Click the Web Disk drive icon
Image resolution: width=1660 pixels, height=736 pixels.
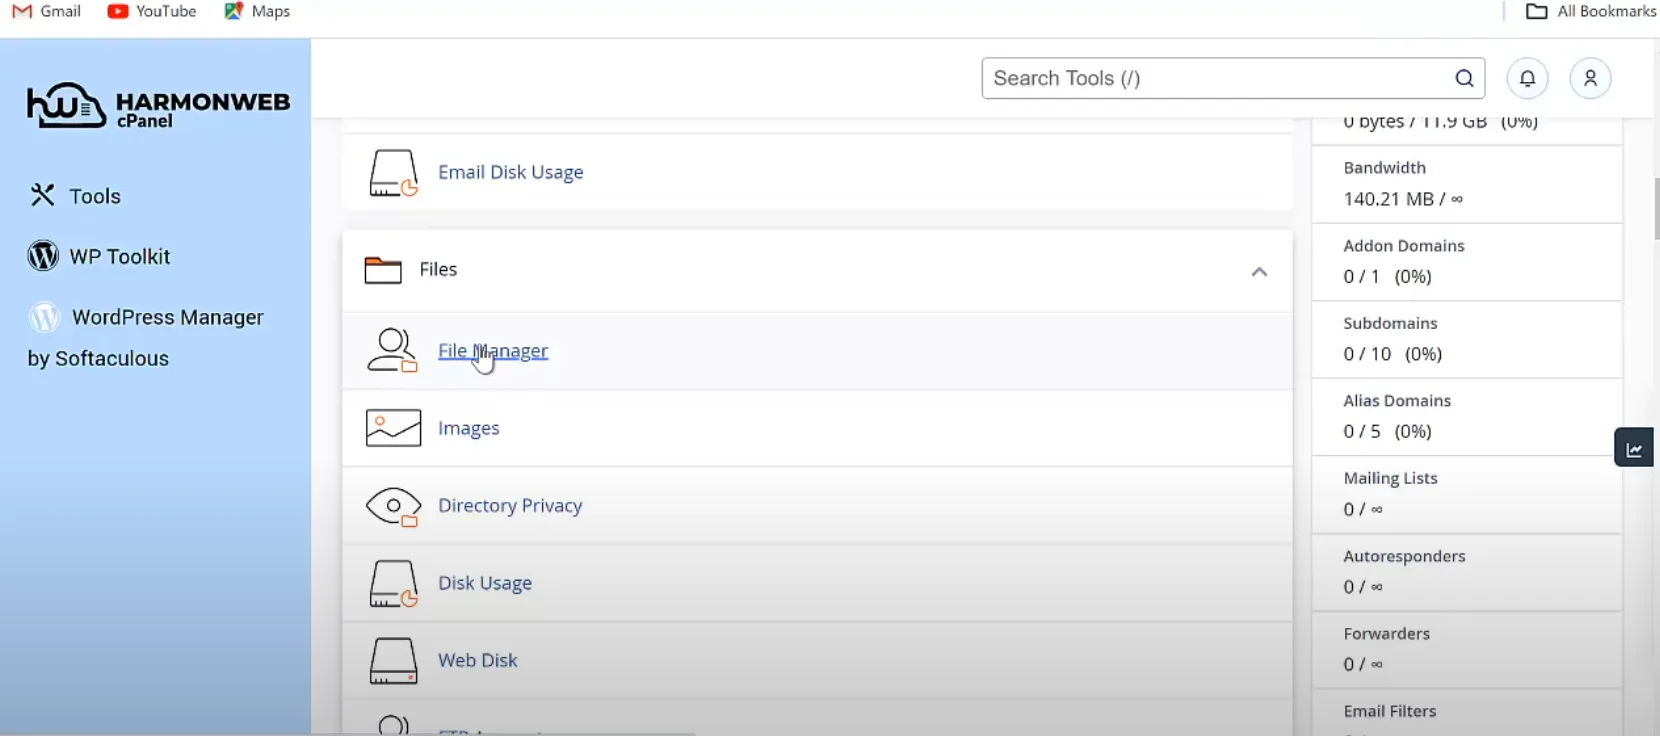[x=393, y=661]
